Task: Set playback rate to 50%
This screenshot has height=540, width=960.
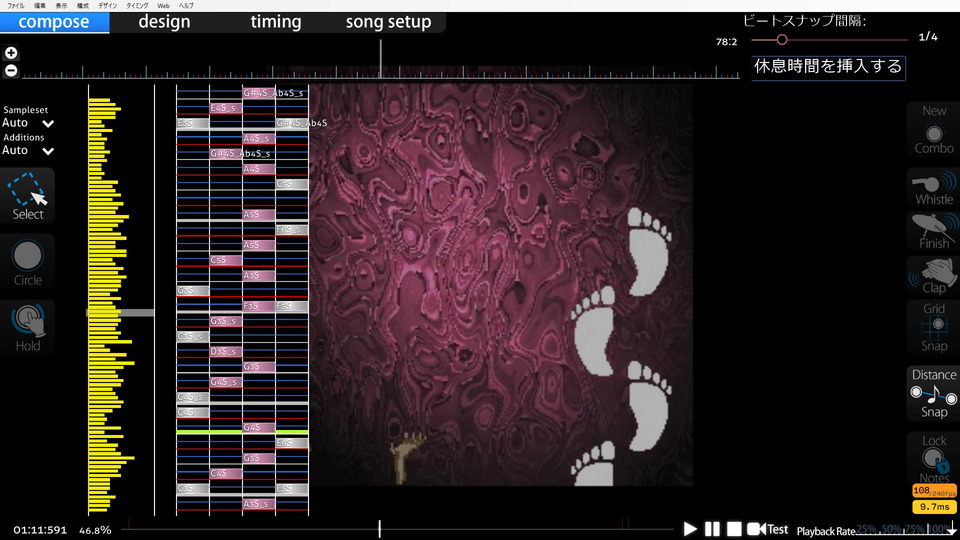Action: (890, 529)
